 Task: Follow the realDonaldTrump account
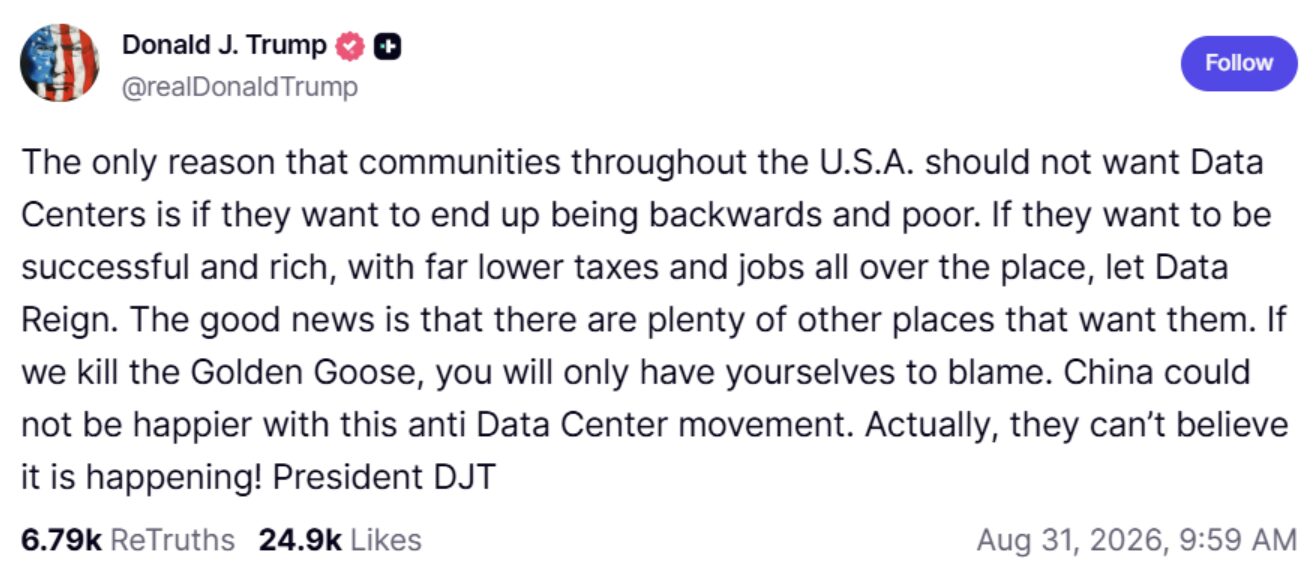[1238, 63]
